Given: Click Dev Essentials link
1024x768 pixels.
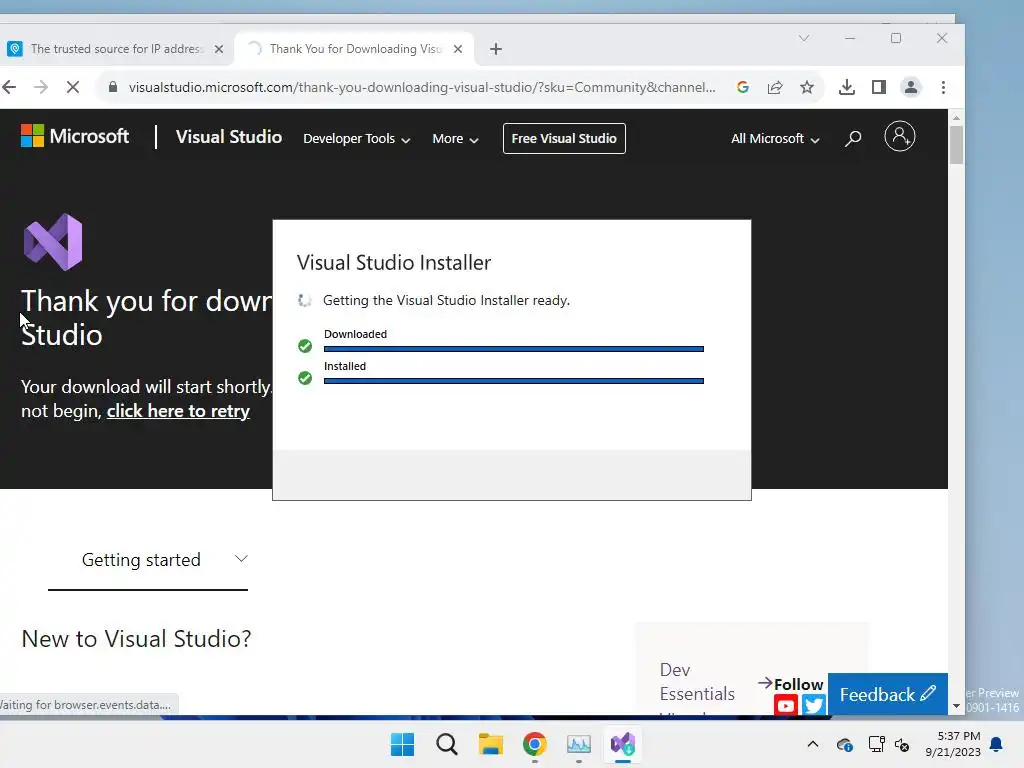Looking at the screenshot, I should 697,682.
